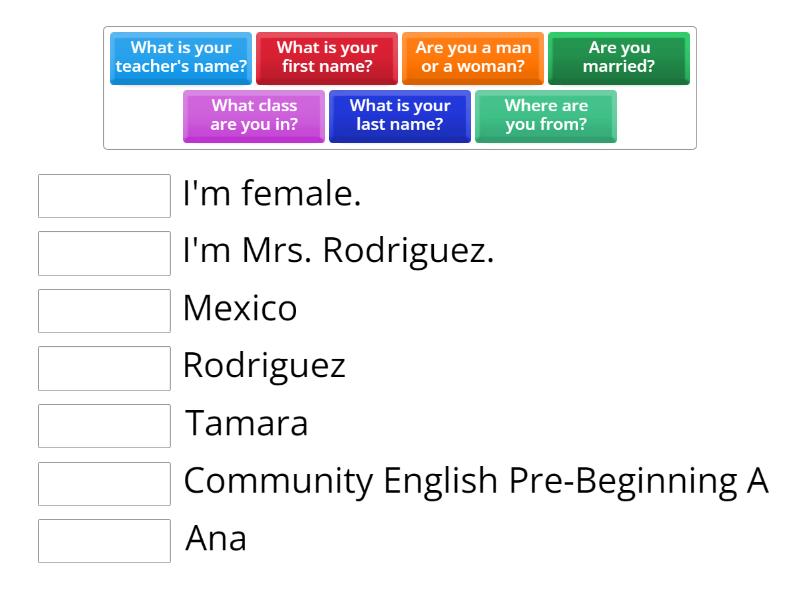
Task: Pick the orange "Are you a man or a woman?" tile
Action: [473, 58]
